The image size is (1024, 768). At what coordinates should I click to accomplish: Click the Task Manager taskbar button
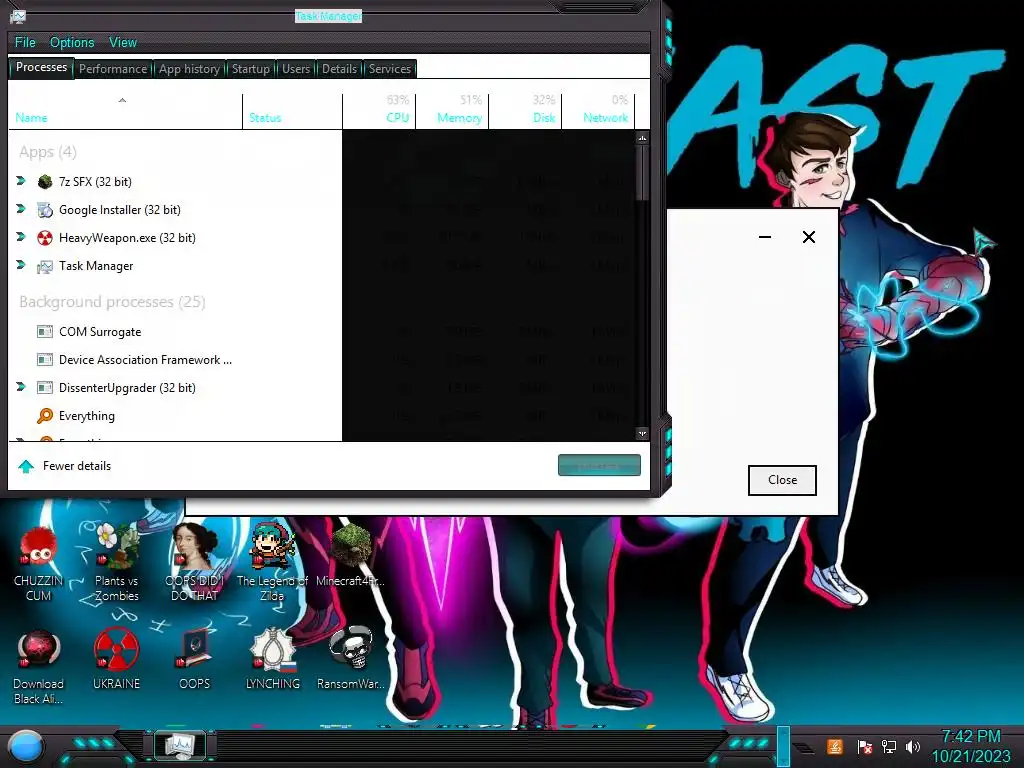point(180,744)
